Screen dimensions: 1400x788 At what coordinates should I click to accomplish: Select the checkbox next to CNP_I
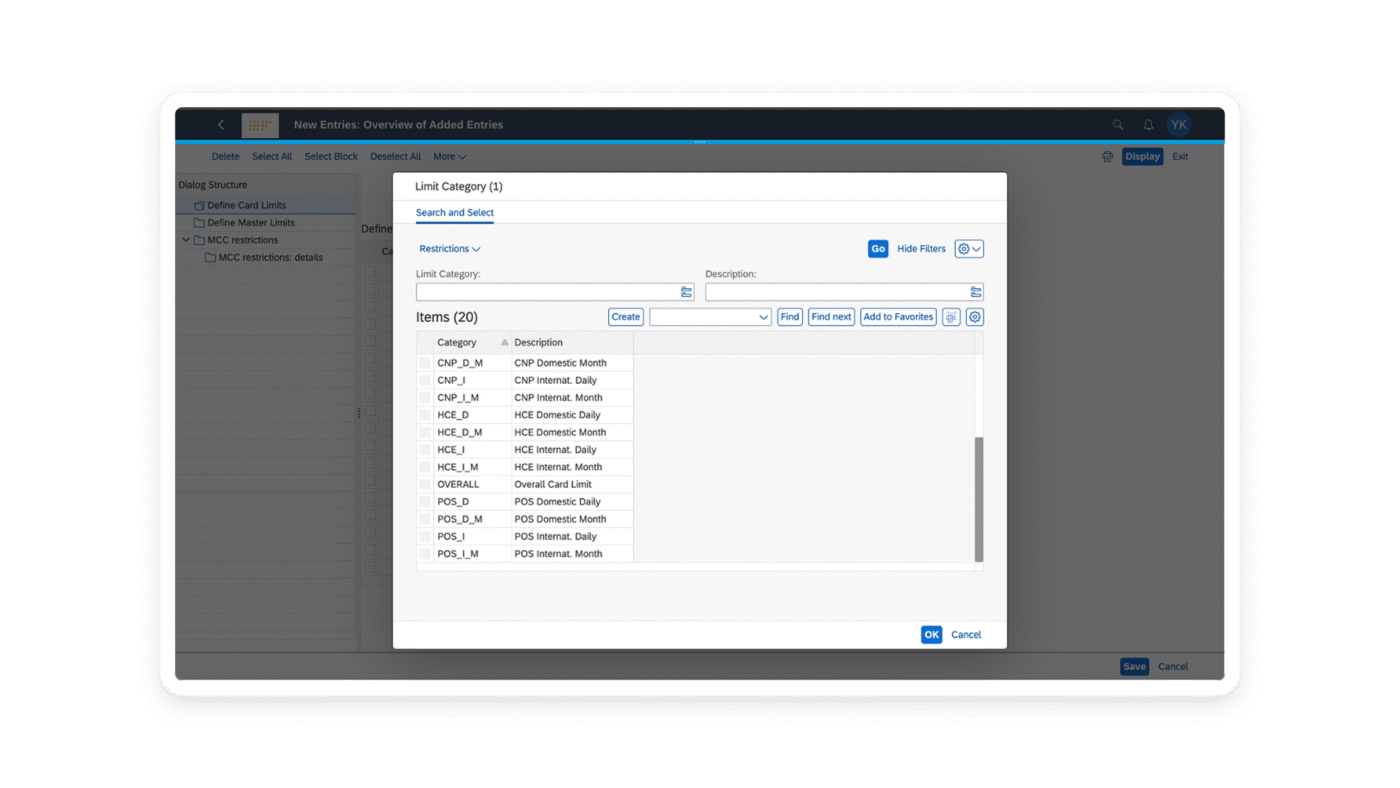point(424,380)
